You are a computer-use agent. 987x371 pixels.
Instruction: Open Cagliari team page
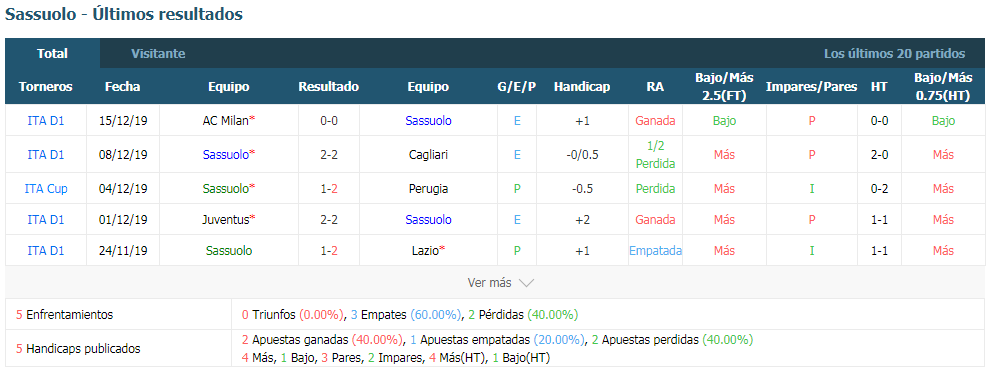(x=428, y=154)
